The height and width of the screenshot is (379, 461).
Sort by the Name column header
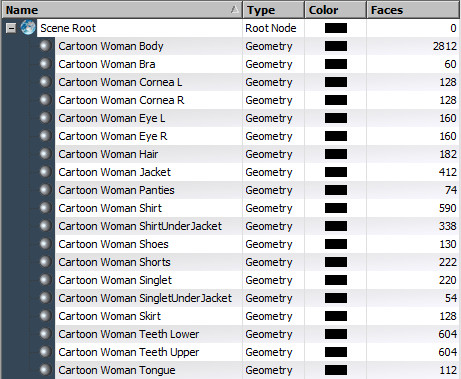coord(122,10)
